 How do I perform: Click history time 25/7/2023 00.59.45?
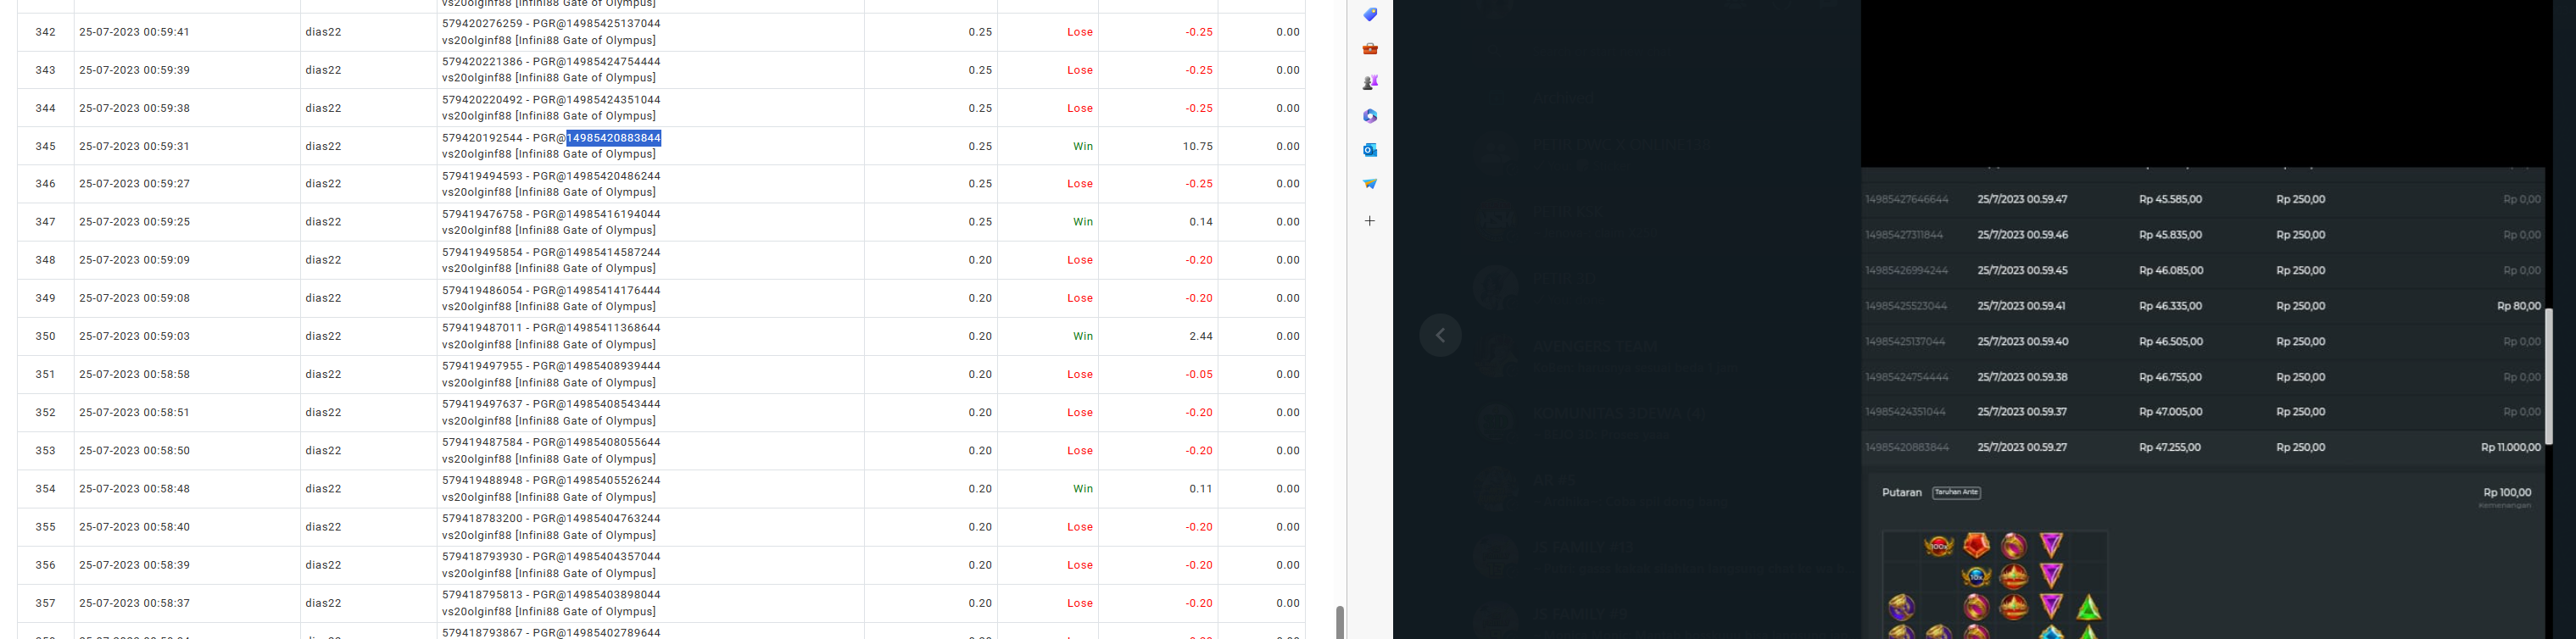tap(2022, 270)
